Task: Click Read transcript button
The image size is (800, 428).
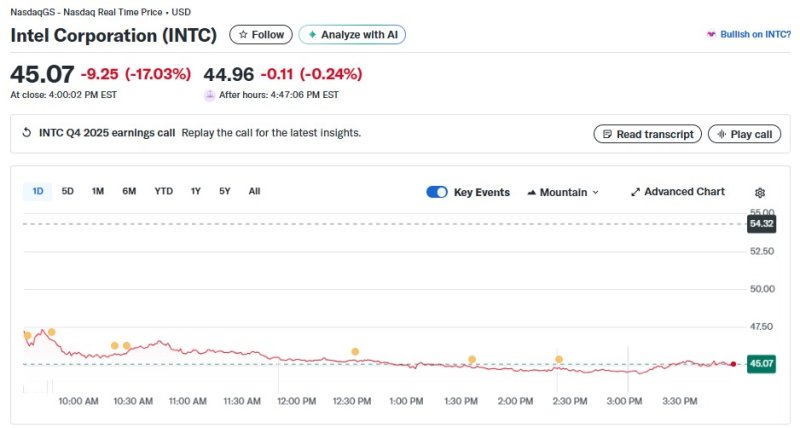Action: click(x=646, y=134)
